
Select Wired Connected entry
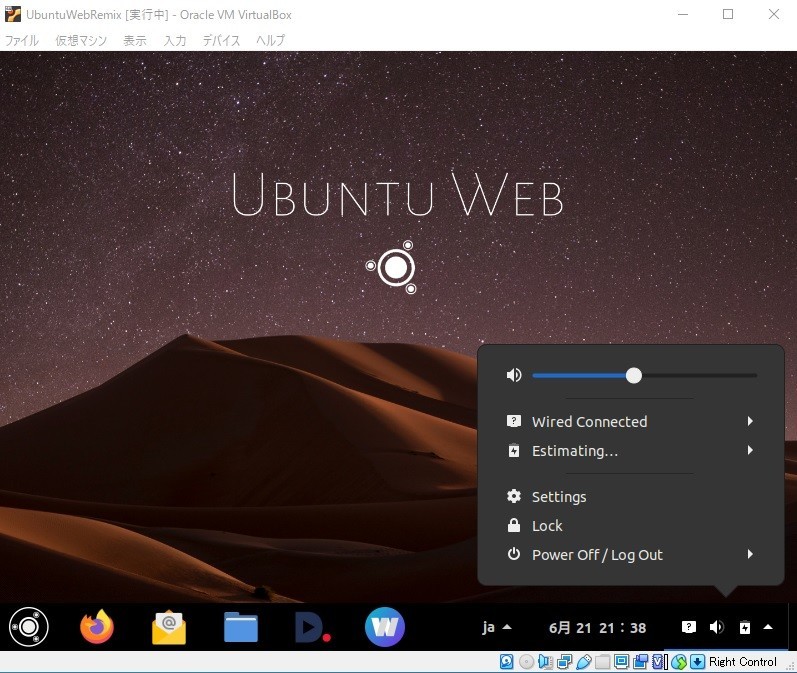(630, 421)
